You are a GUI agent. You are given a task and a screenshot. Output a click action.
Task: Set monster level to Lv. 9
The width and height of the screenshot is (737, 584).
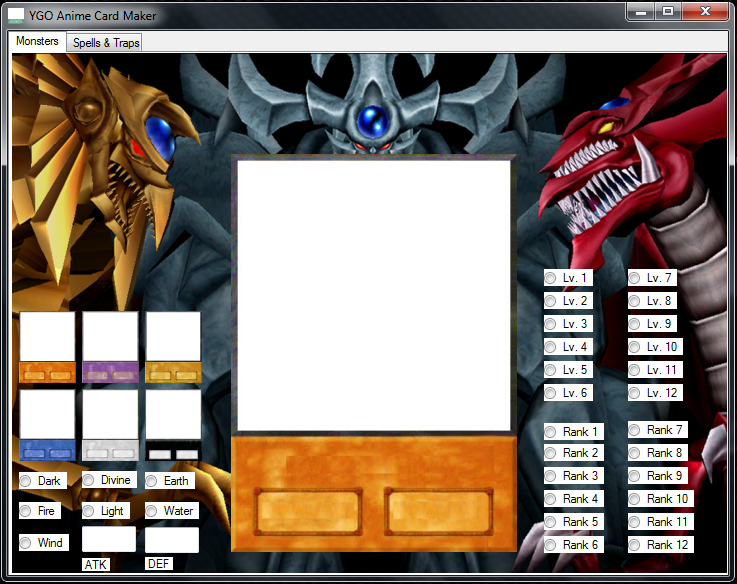652,324
